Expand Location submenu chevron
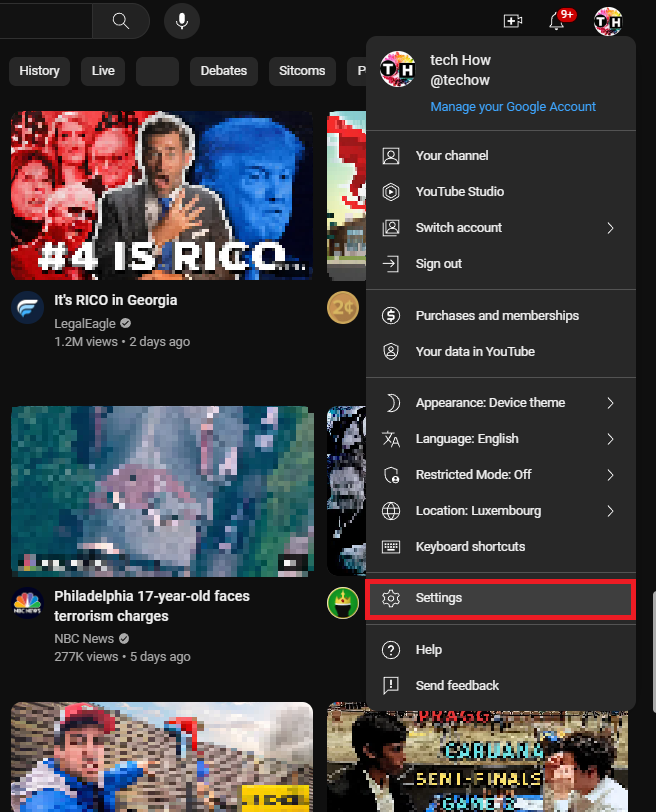 610,511
